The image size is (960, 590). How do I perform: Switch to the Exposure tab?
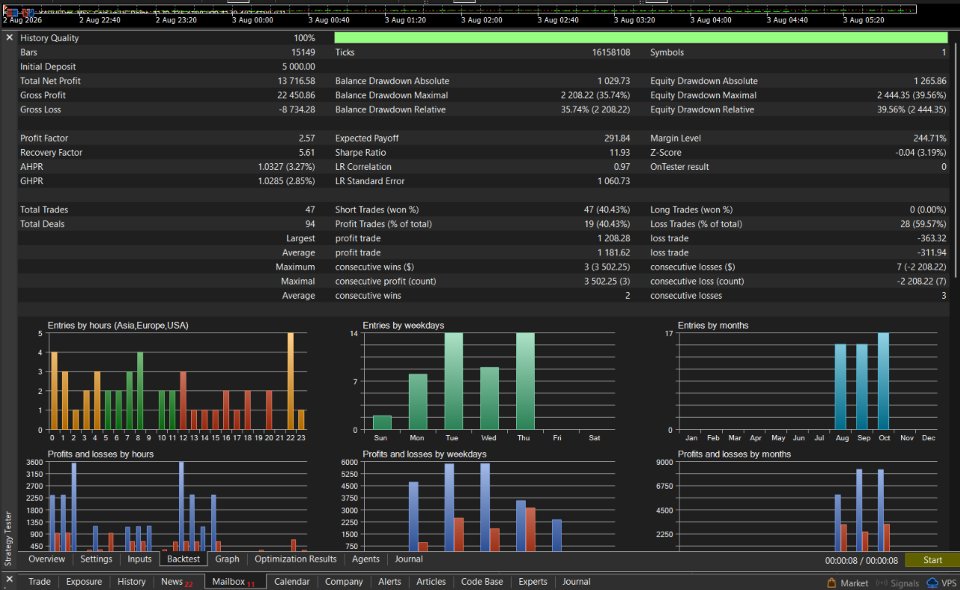tap(84, 581)
